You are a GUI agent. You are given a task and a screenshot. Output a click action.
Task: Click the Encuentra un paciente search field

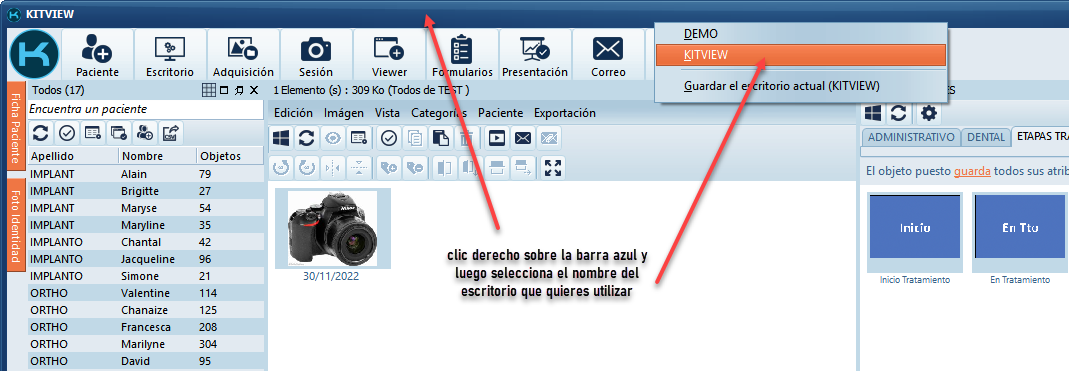point(145,109)
